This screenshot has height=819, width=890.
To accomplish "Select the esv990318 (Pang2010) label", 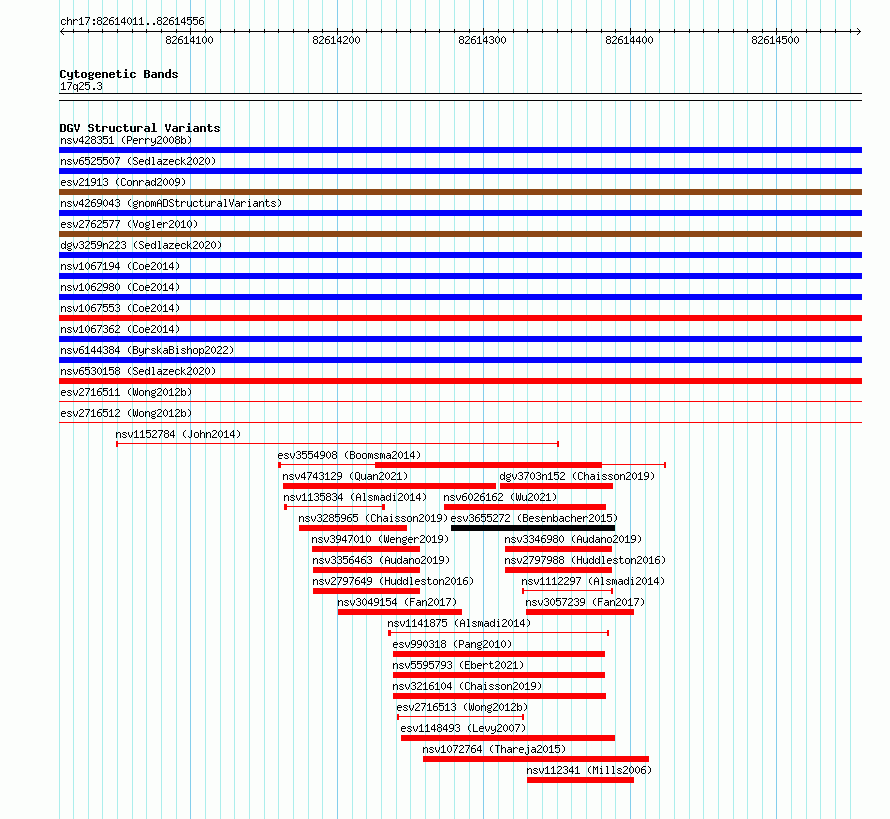I will coord(452,644).
